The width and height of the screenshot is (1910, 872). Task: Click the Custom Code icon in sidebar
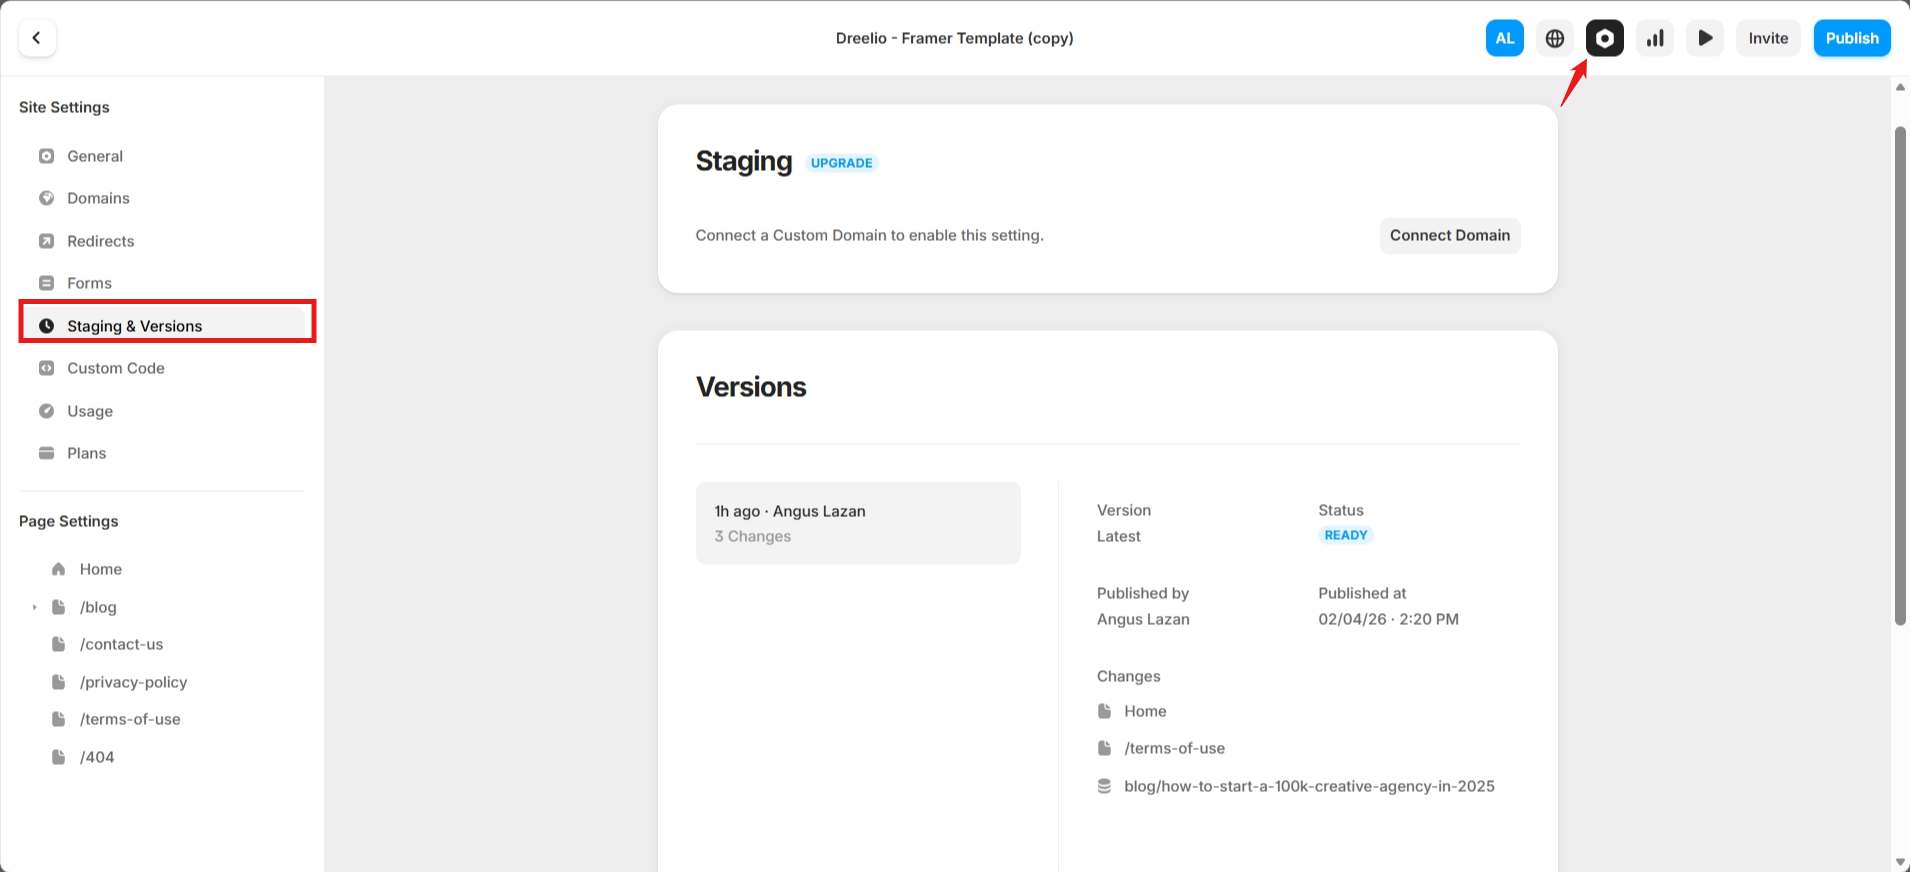tap(46, 368)
